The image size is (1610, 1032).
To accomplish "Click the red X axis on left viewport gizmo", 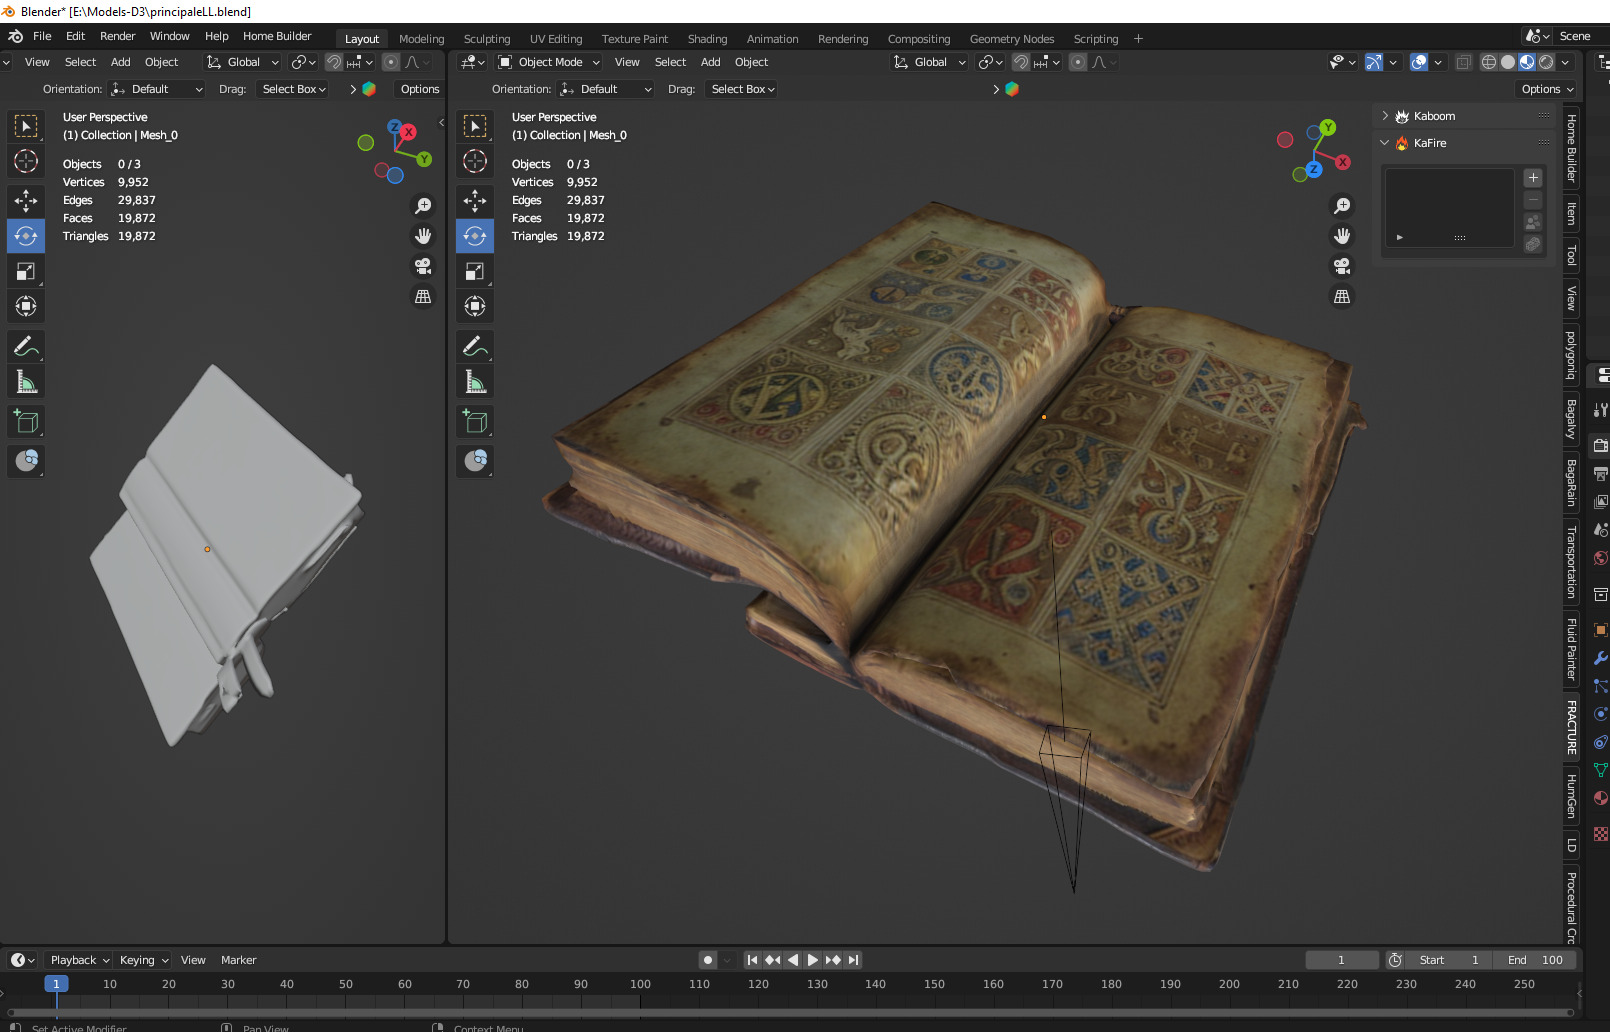I will (408, 132).
